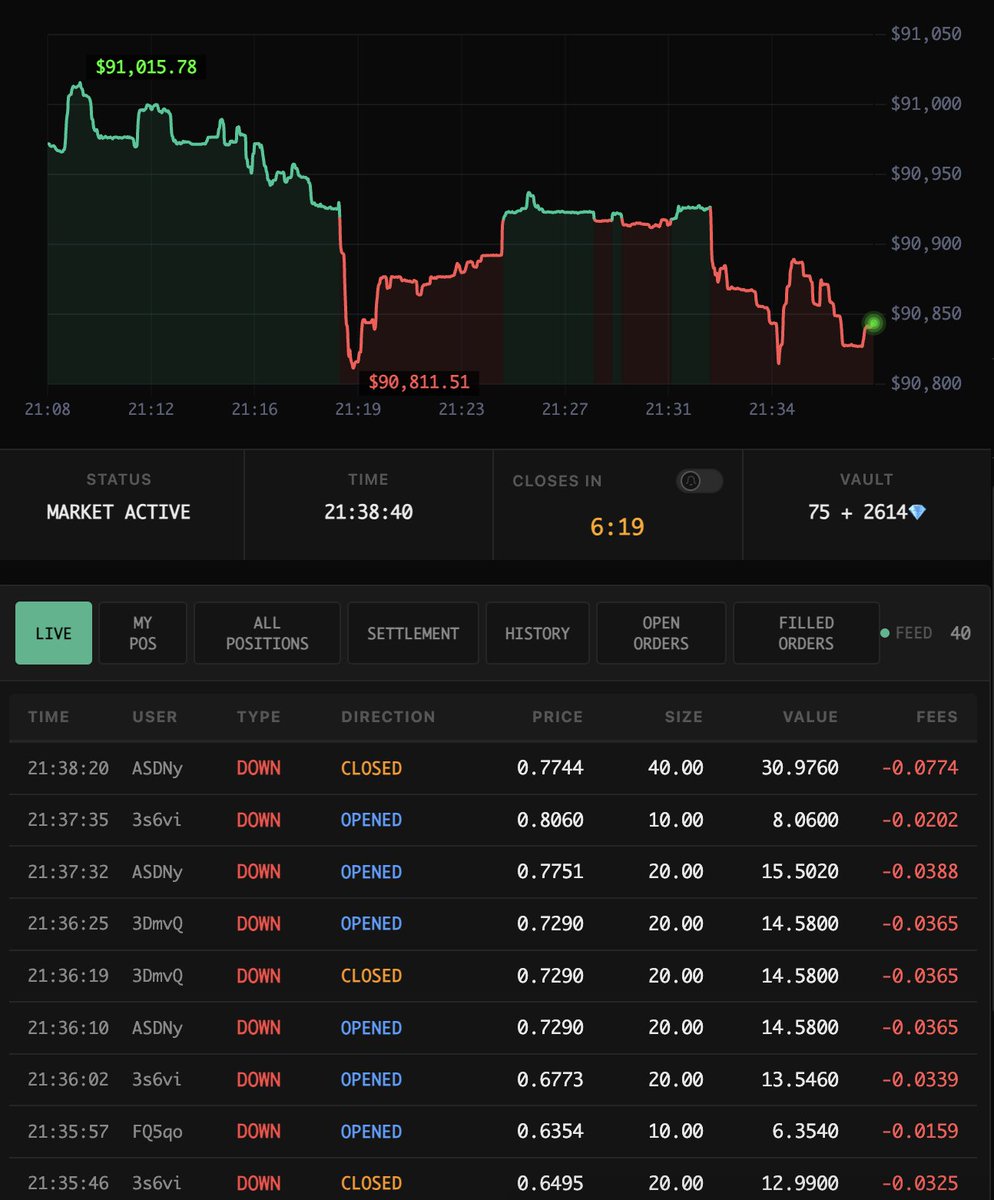The image size is (994, 1200).
Task: Click user 3DmvQ in the 21:36:25 row
Action: (158, 924)
